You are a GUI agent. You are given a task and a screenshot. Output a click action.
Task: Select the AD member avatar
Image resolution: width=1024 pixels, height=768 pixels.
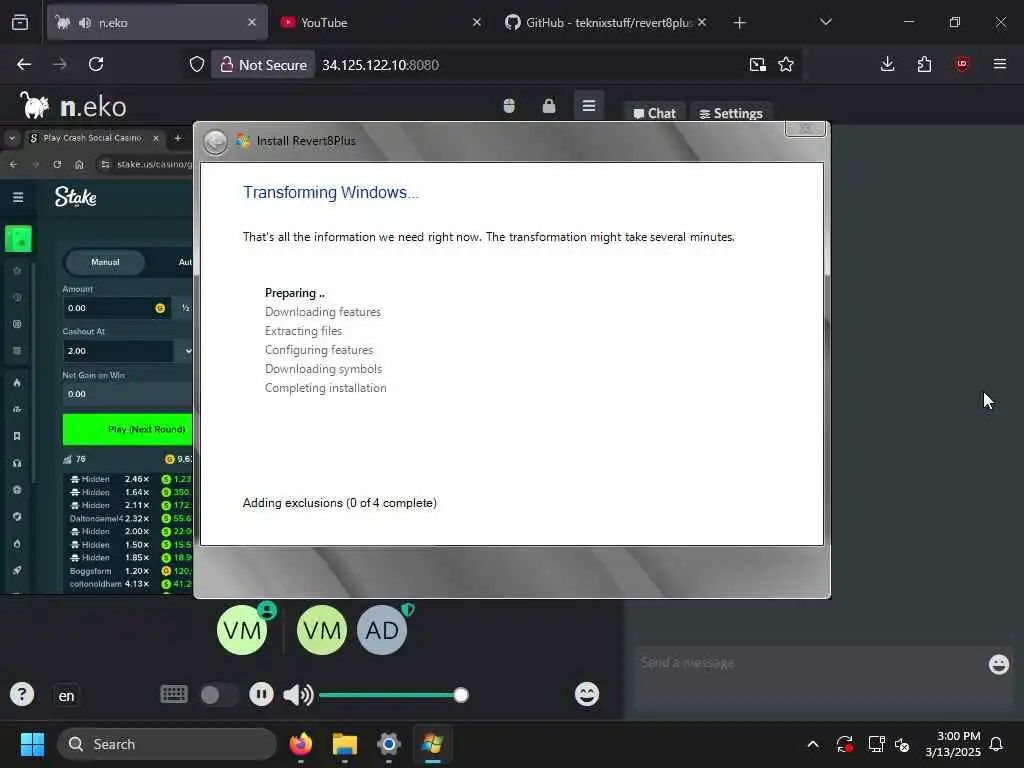point(382,630)
